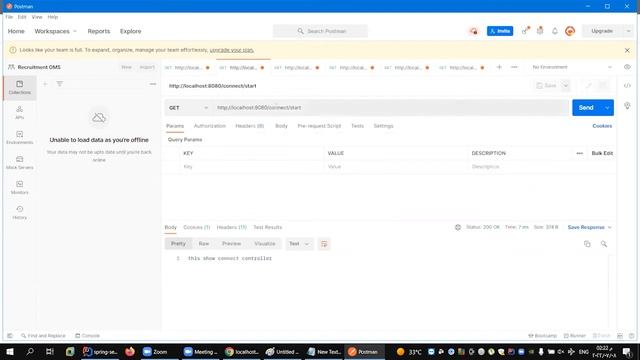
Task: Click the environment quick look eye icon
Action: [627, 67]
